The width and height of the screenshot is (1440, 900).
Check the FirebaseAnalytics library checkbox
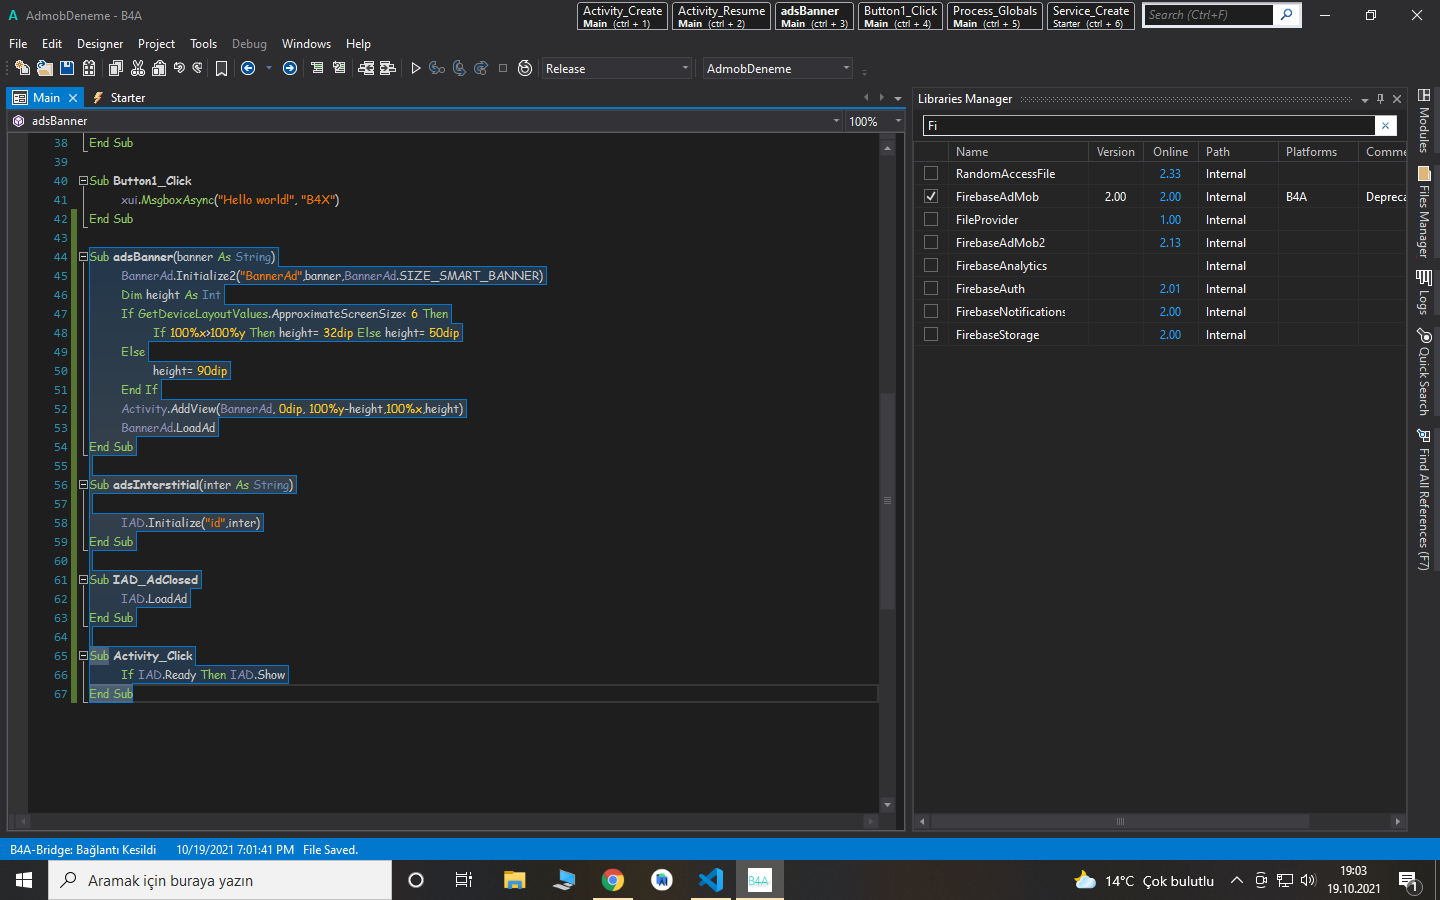(931, 265)
